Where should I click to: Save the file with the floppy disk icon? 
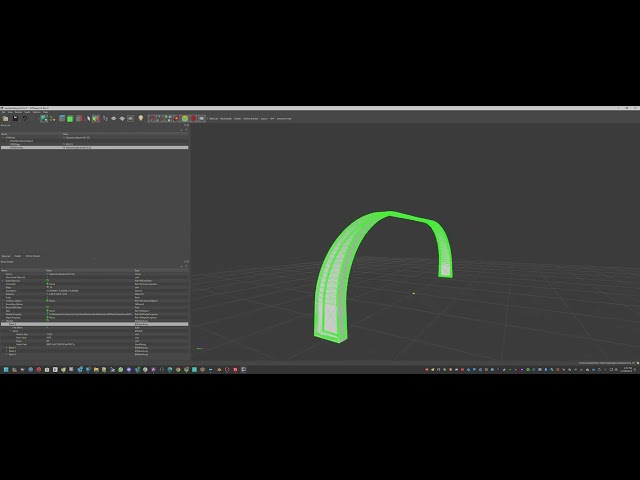coord(15,118)
